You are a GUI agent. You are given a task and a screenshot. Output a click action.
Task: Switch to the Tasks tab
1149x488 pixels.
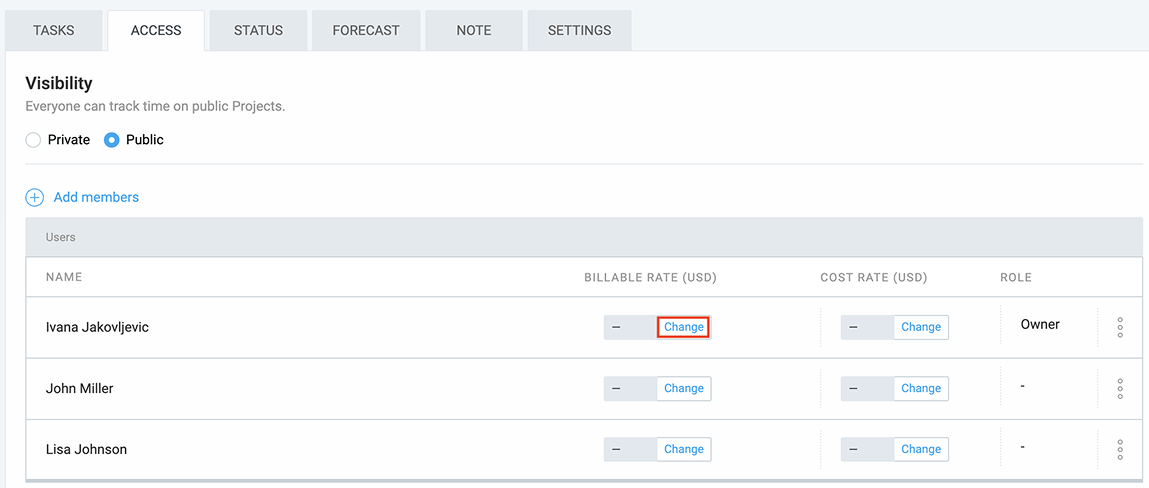[x=54, y=30]
